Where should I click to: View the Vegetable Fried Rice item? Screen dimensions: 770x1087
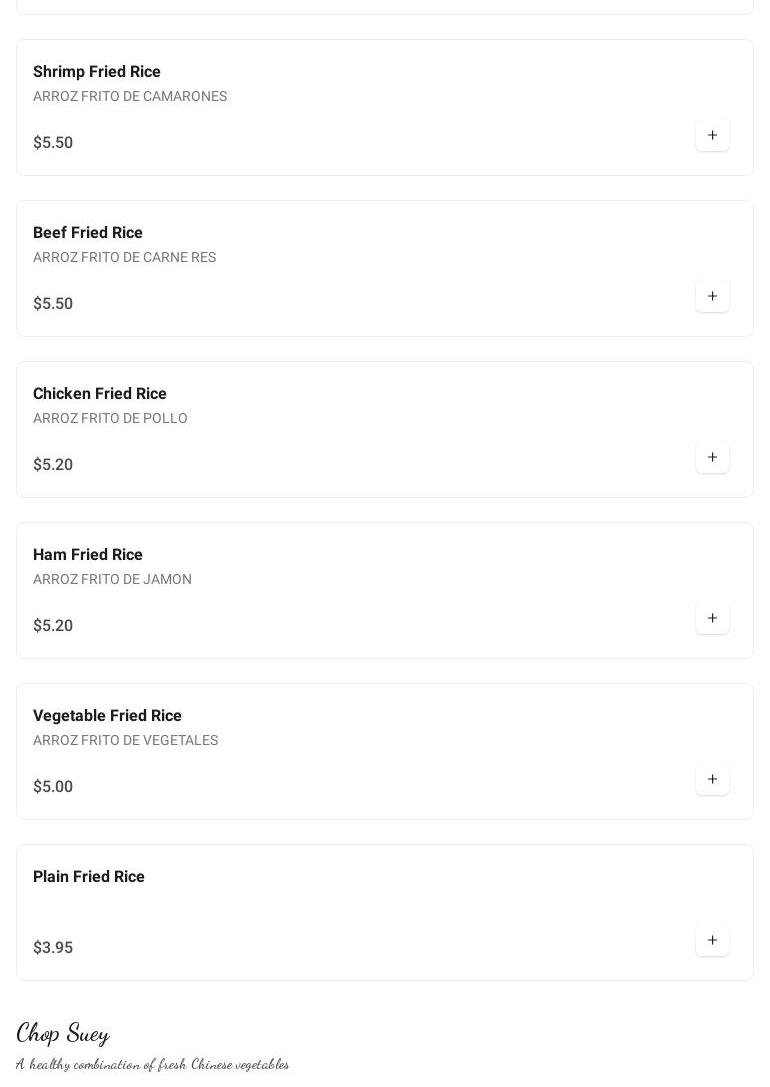point(107,716)
